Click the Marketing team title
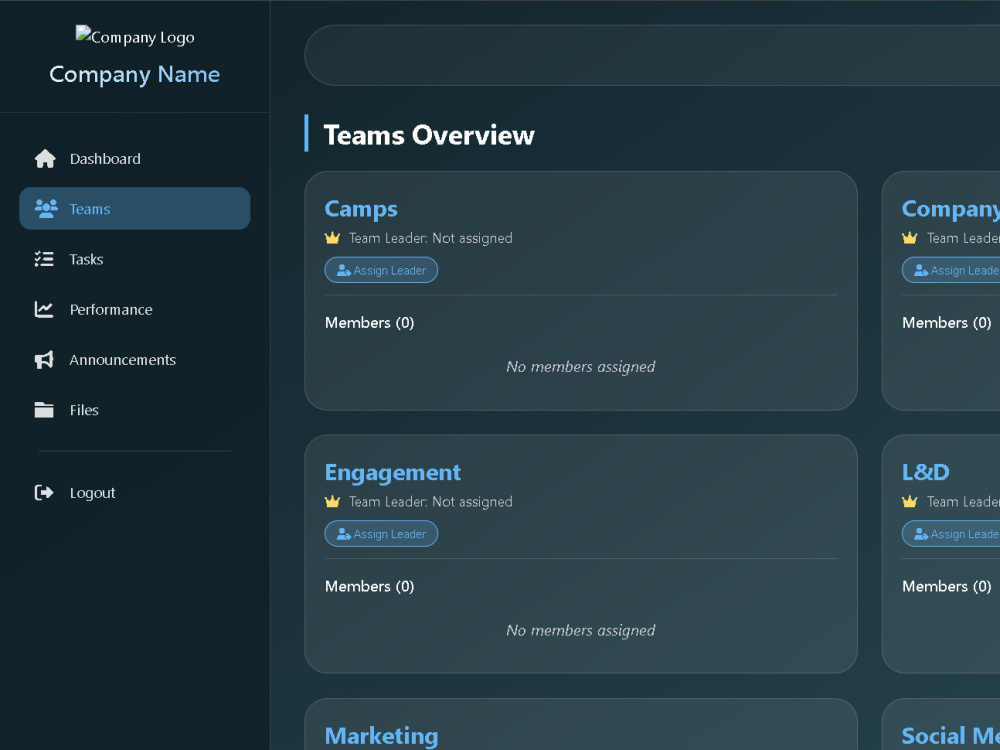Screen dimensions: 1000x750 click(x=381, y=736)
